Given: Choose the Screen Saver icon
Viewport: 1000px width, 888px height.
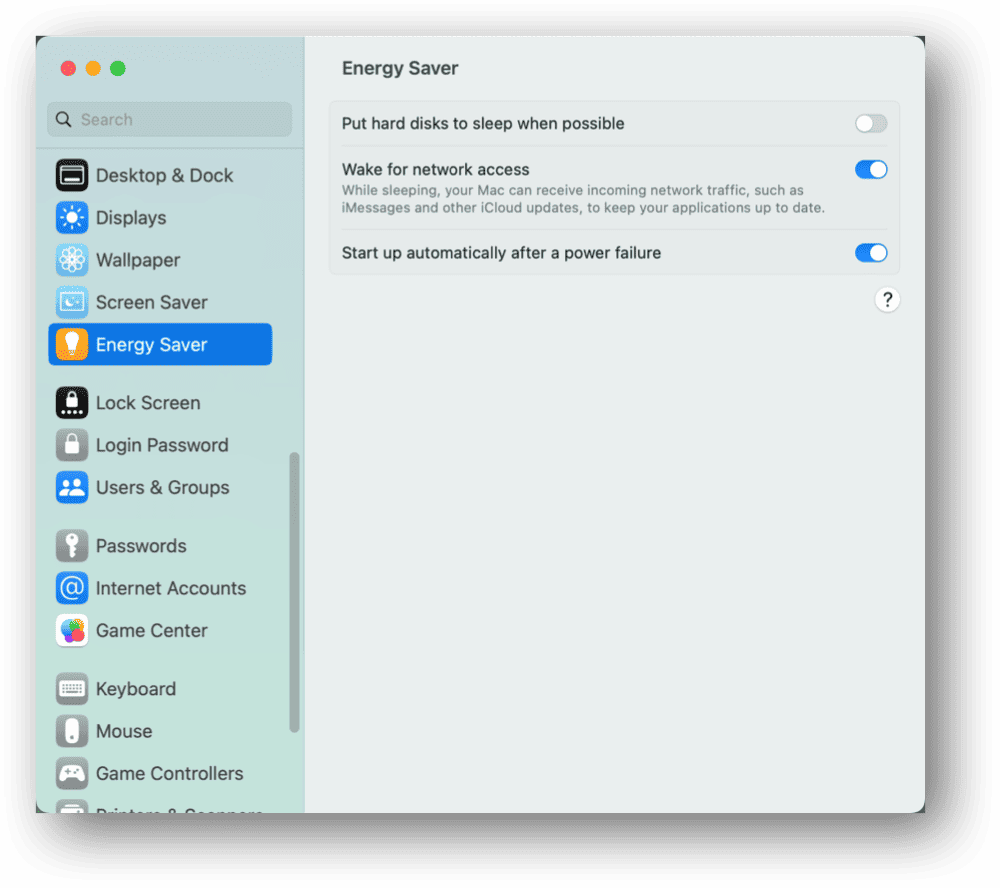Looking at the screenshot, I should [71, 302].
